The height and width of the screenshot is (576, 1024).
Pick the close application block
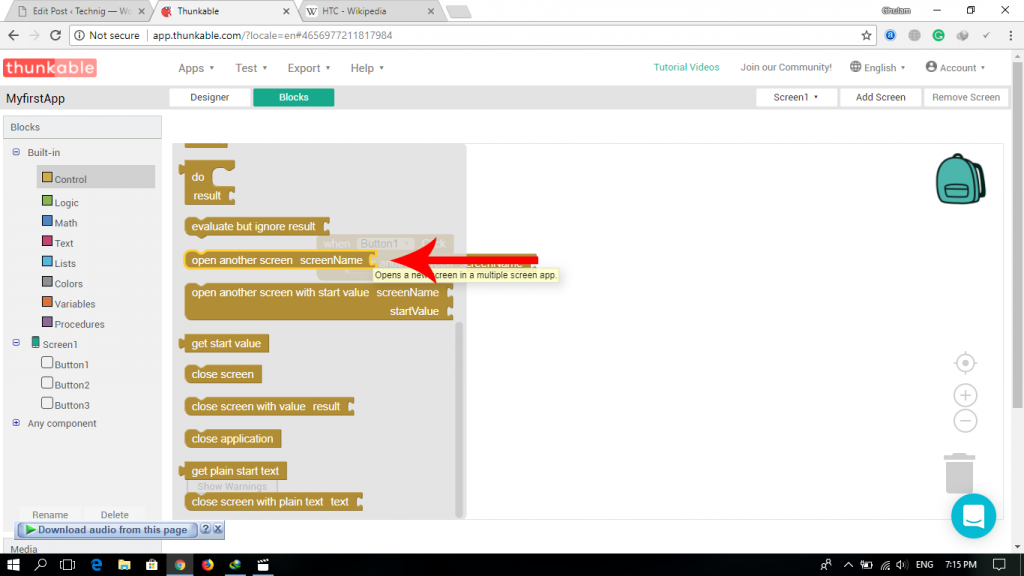[232, 439]
